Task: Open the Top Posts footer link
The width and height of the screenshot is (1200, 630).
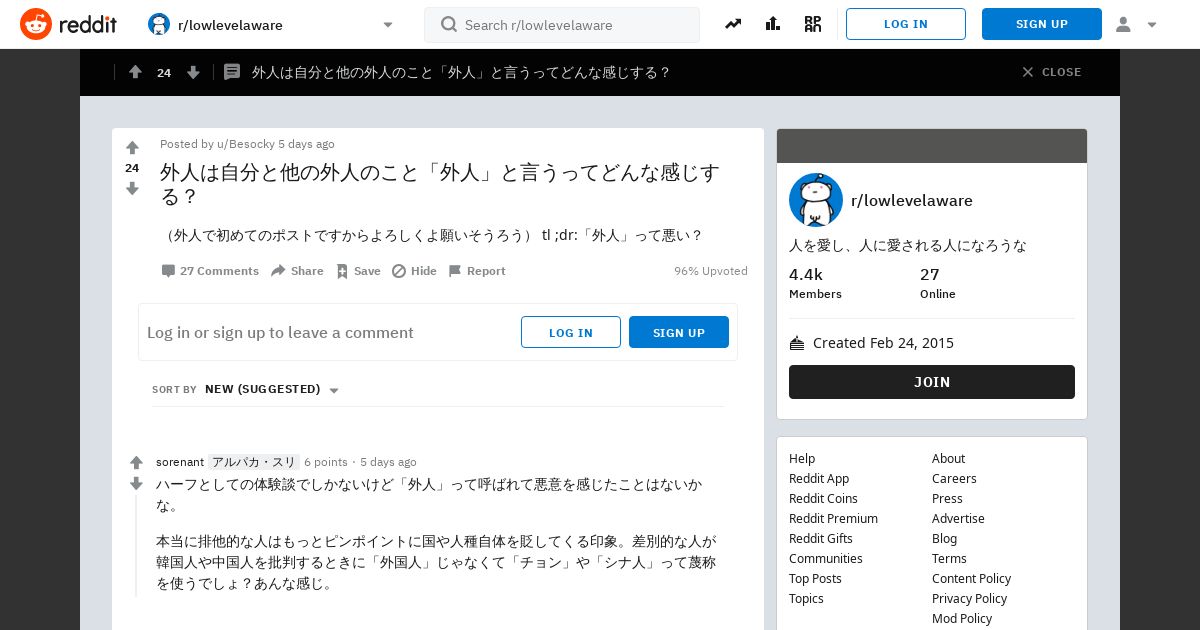Action: [x=815, y=578]
